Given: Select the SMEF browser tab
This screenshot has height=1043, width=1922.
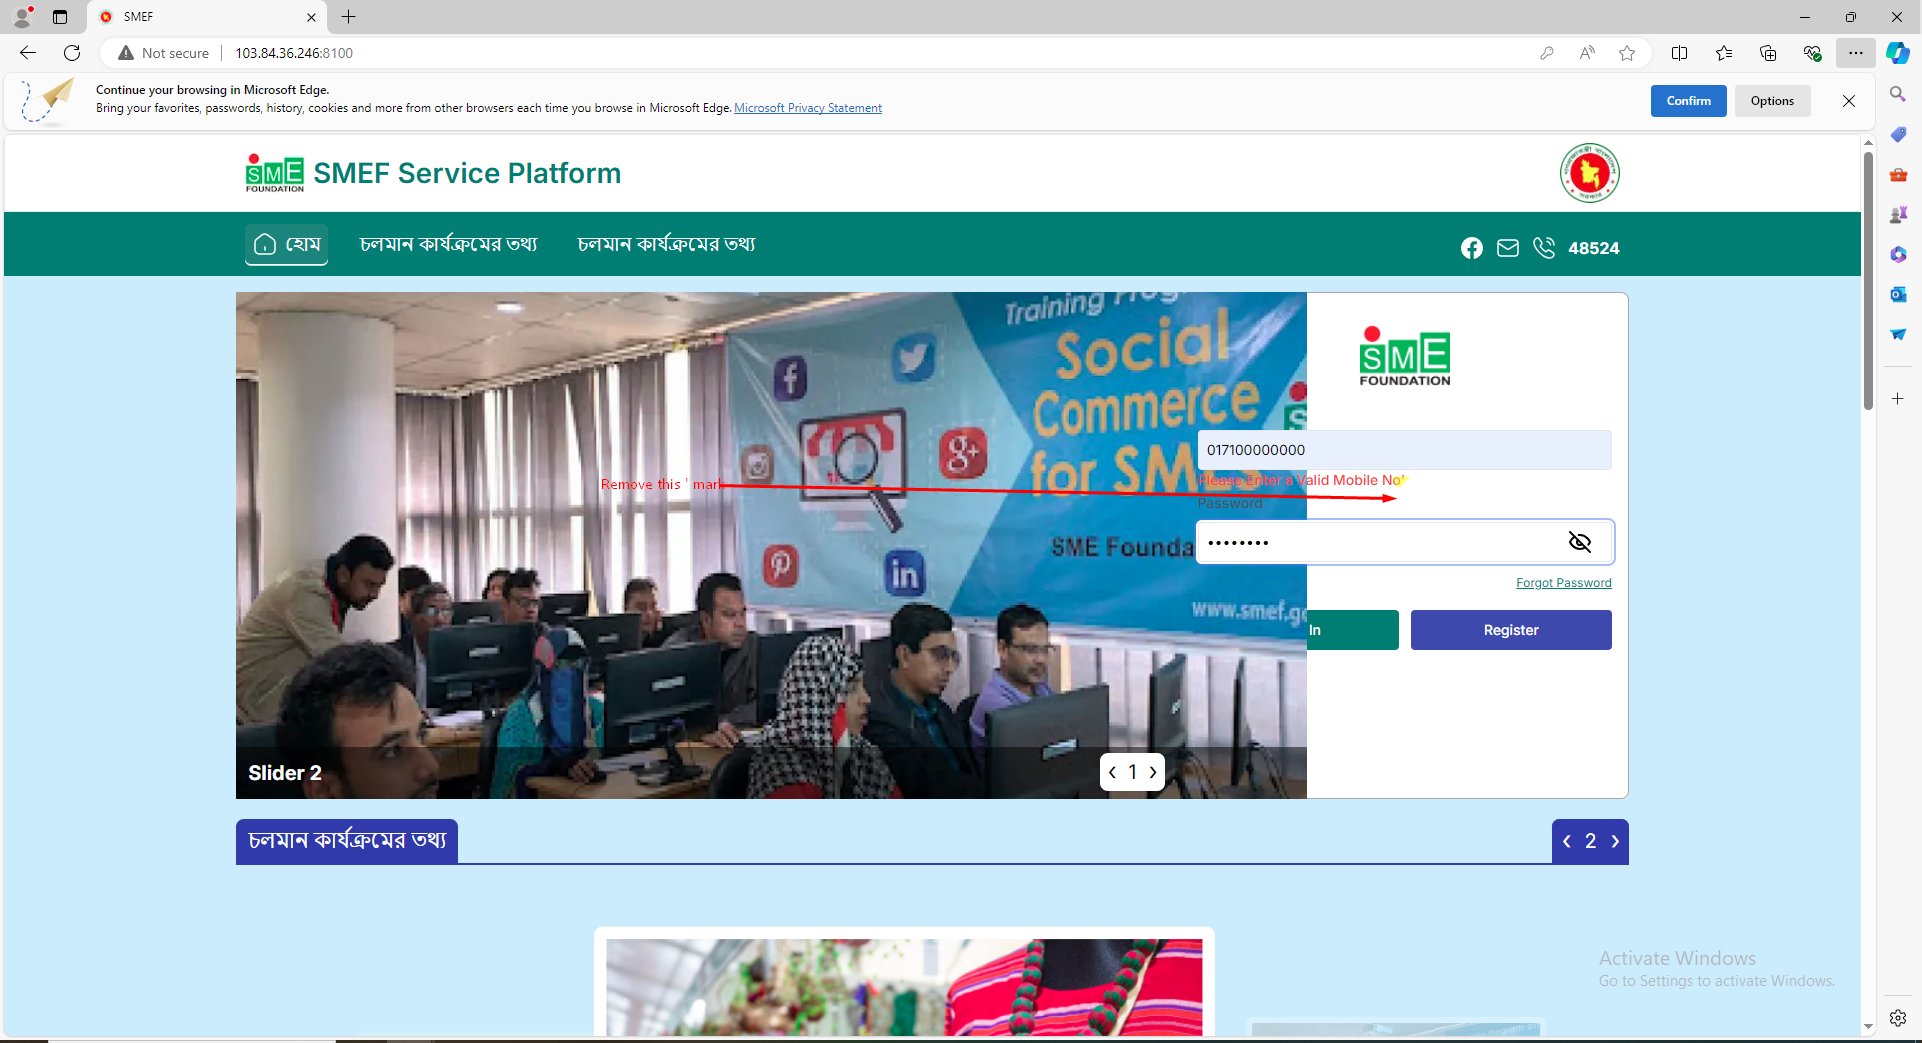Looking at the screenshot, I should click(207, 17).
